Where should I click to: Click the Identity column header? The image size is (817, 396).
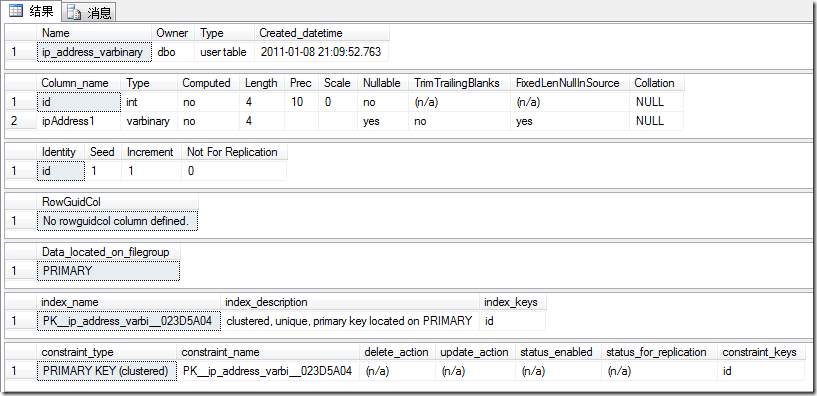click(x=61, y=152)
